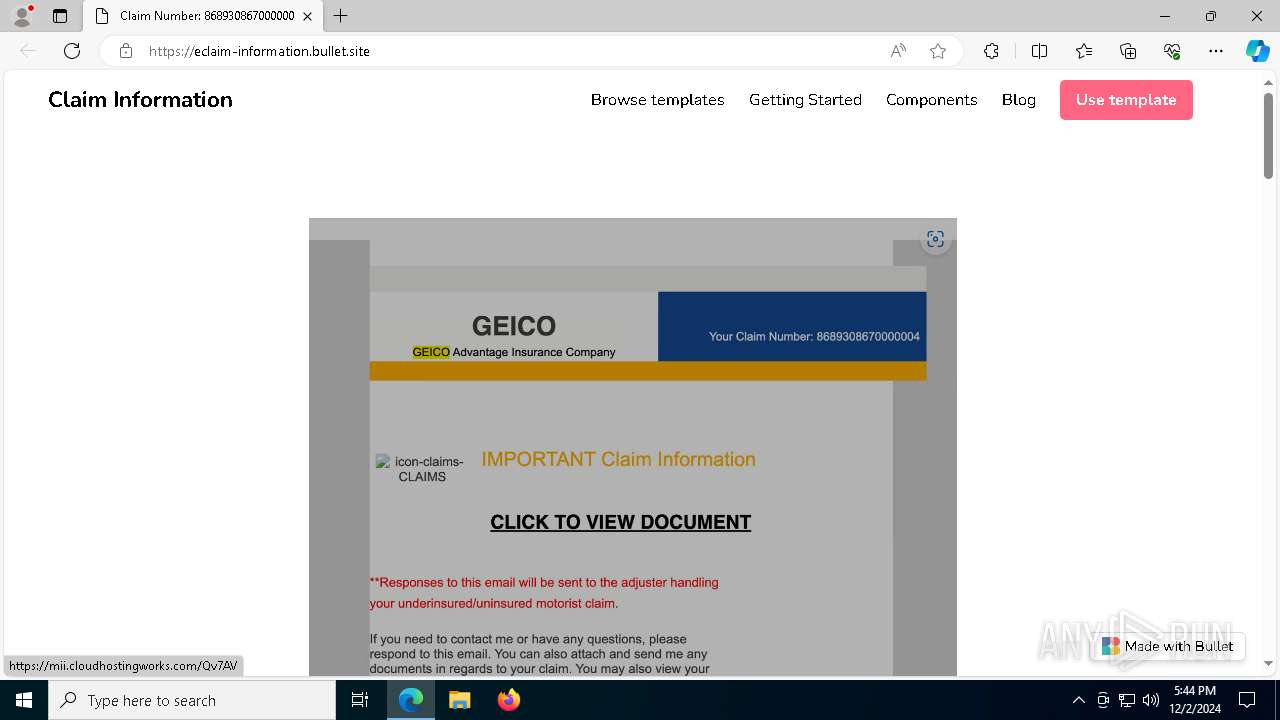
Task: Open Browser essentials heart icon
Action: (x=1172, y=51)
